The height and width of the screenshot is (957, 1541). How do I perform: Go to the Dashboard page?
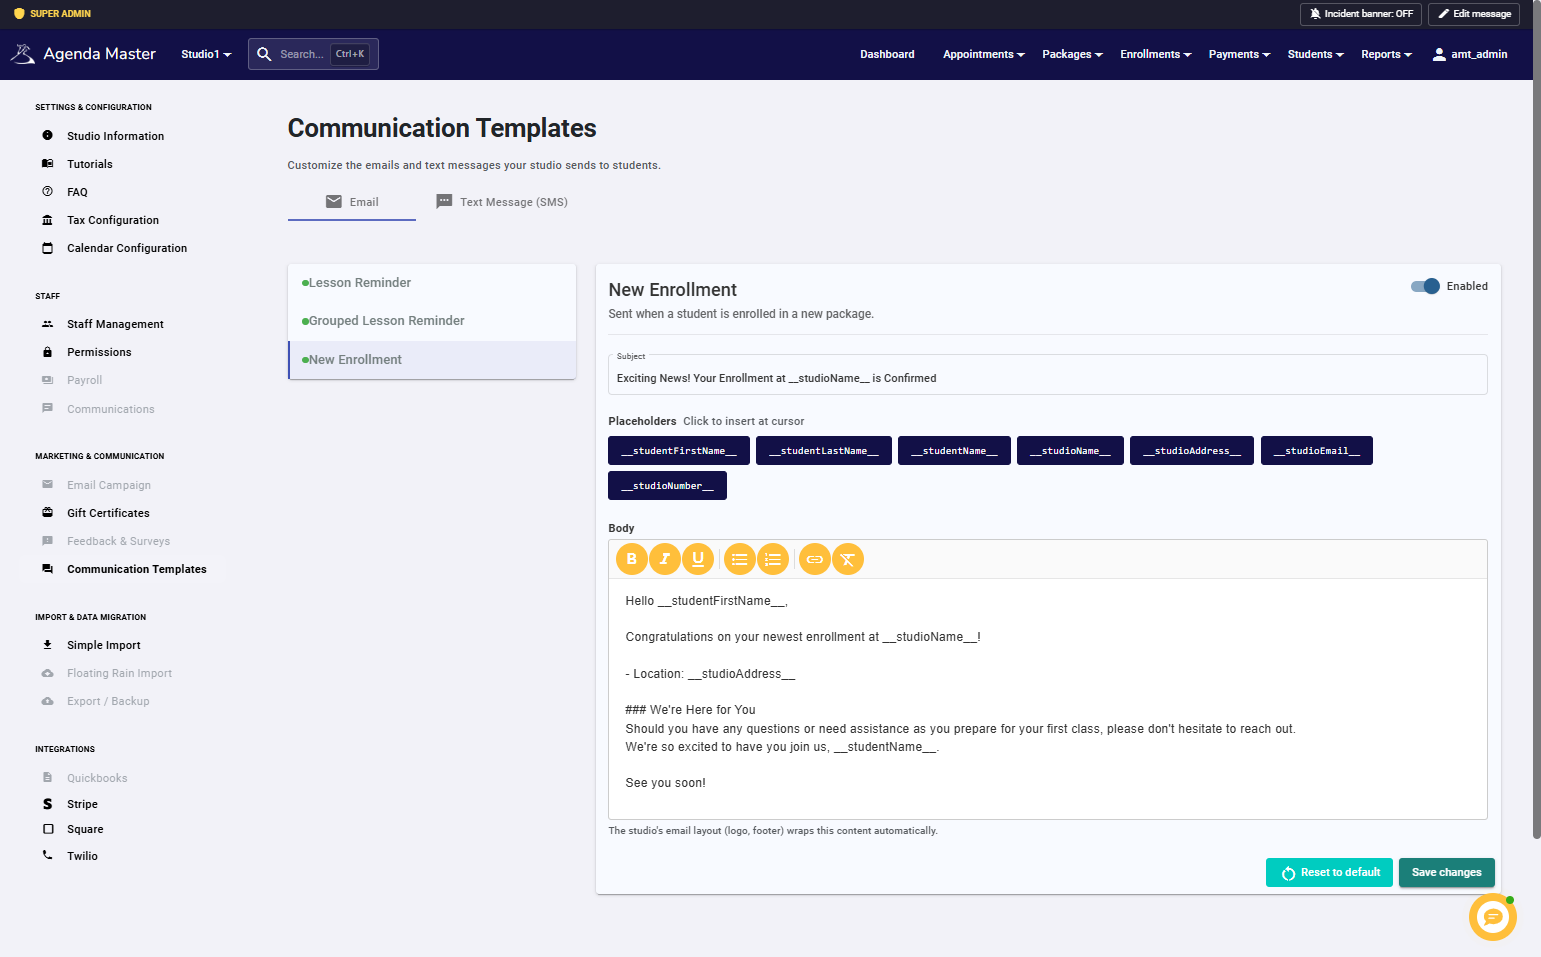coord(887,54)
